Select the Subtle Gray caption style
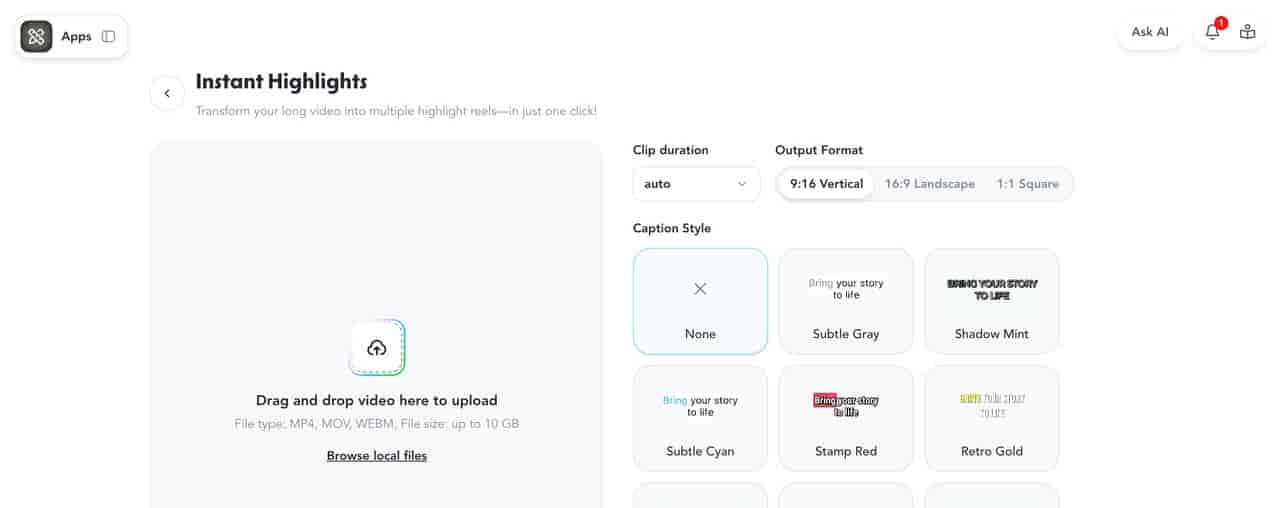The width and height of the screenshot is (1280, 508). pos(846,301)
